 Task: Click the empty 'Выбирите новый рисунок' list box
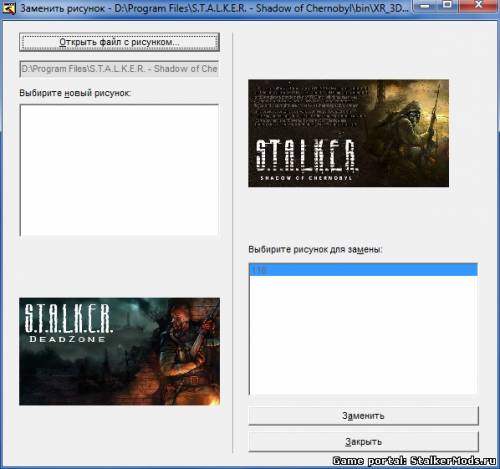coord(119,170)
